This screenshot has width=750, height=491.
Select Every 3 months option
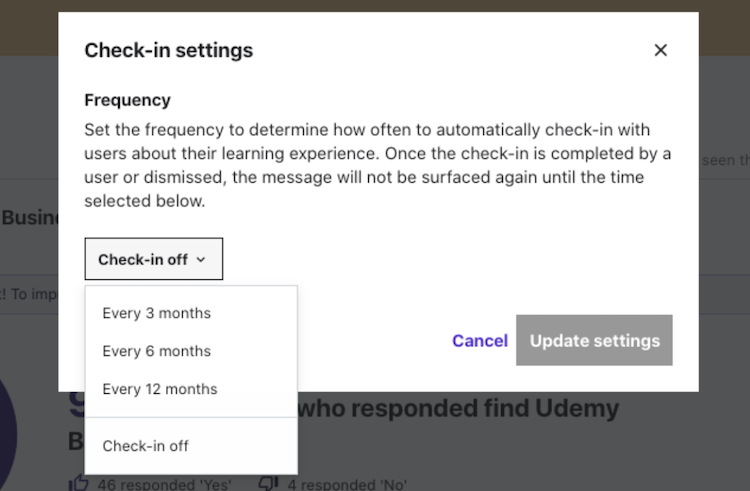tap(157, 313)
